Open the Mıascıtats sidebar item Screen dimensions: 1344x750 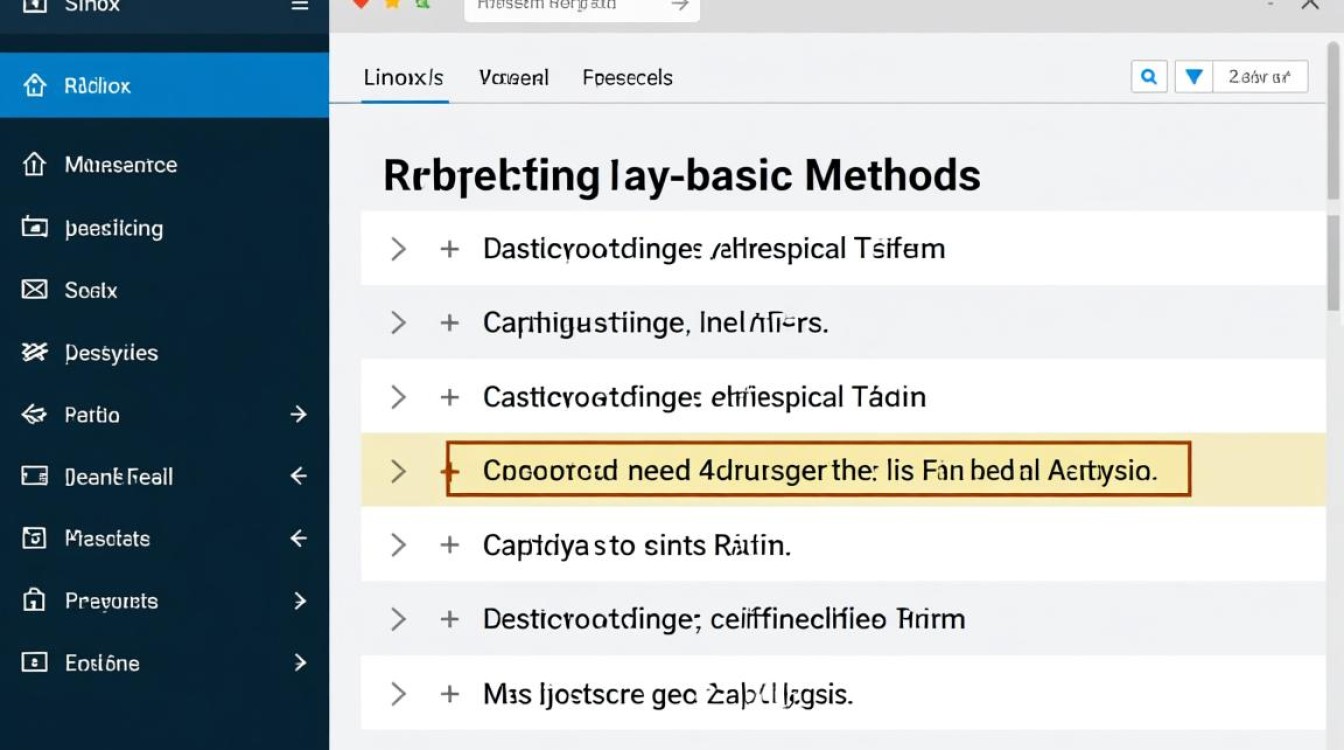[107, 539]
